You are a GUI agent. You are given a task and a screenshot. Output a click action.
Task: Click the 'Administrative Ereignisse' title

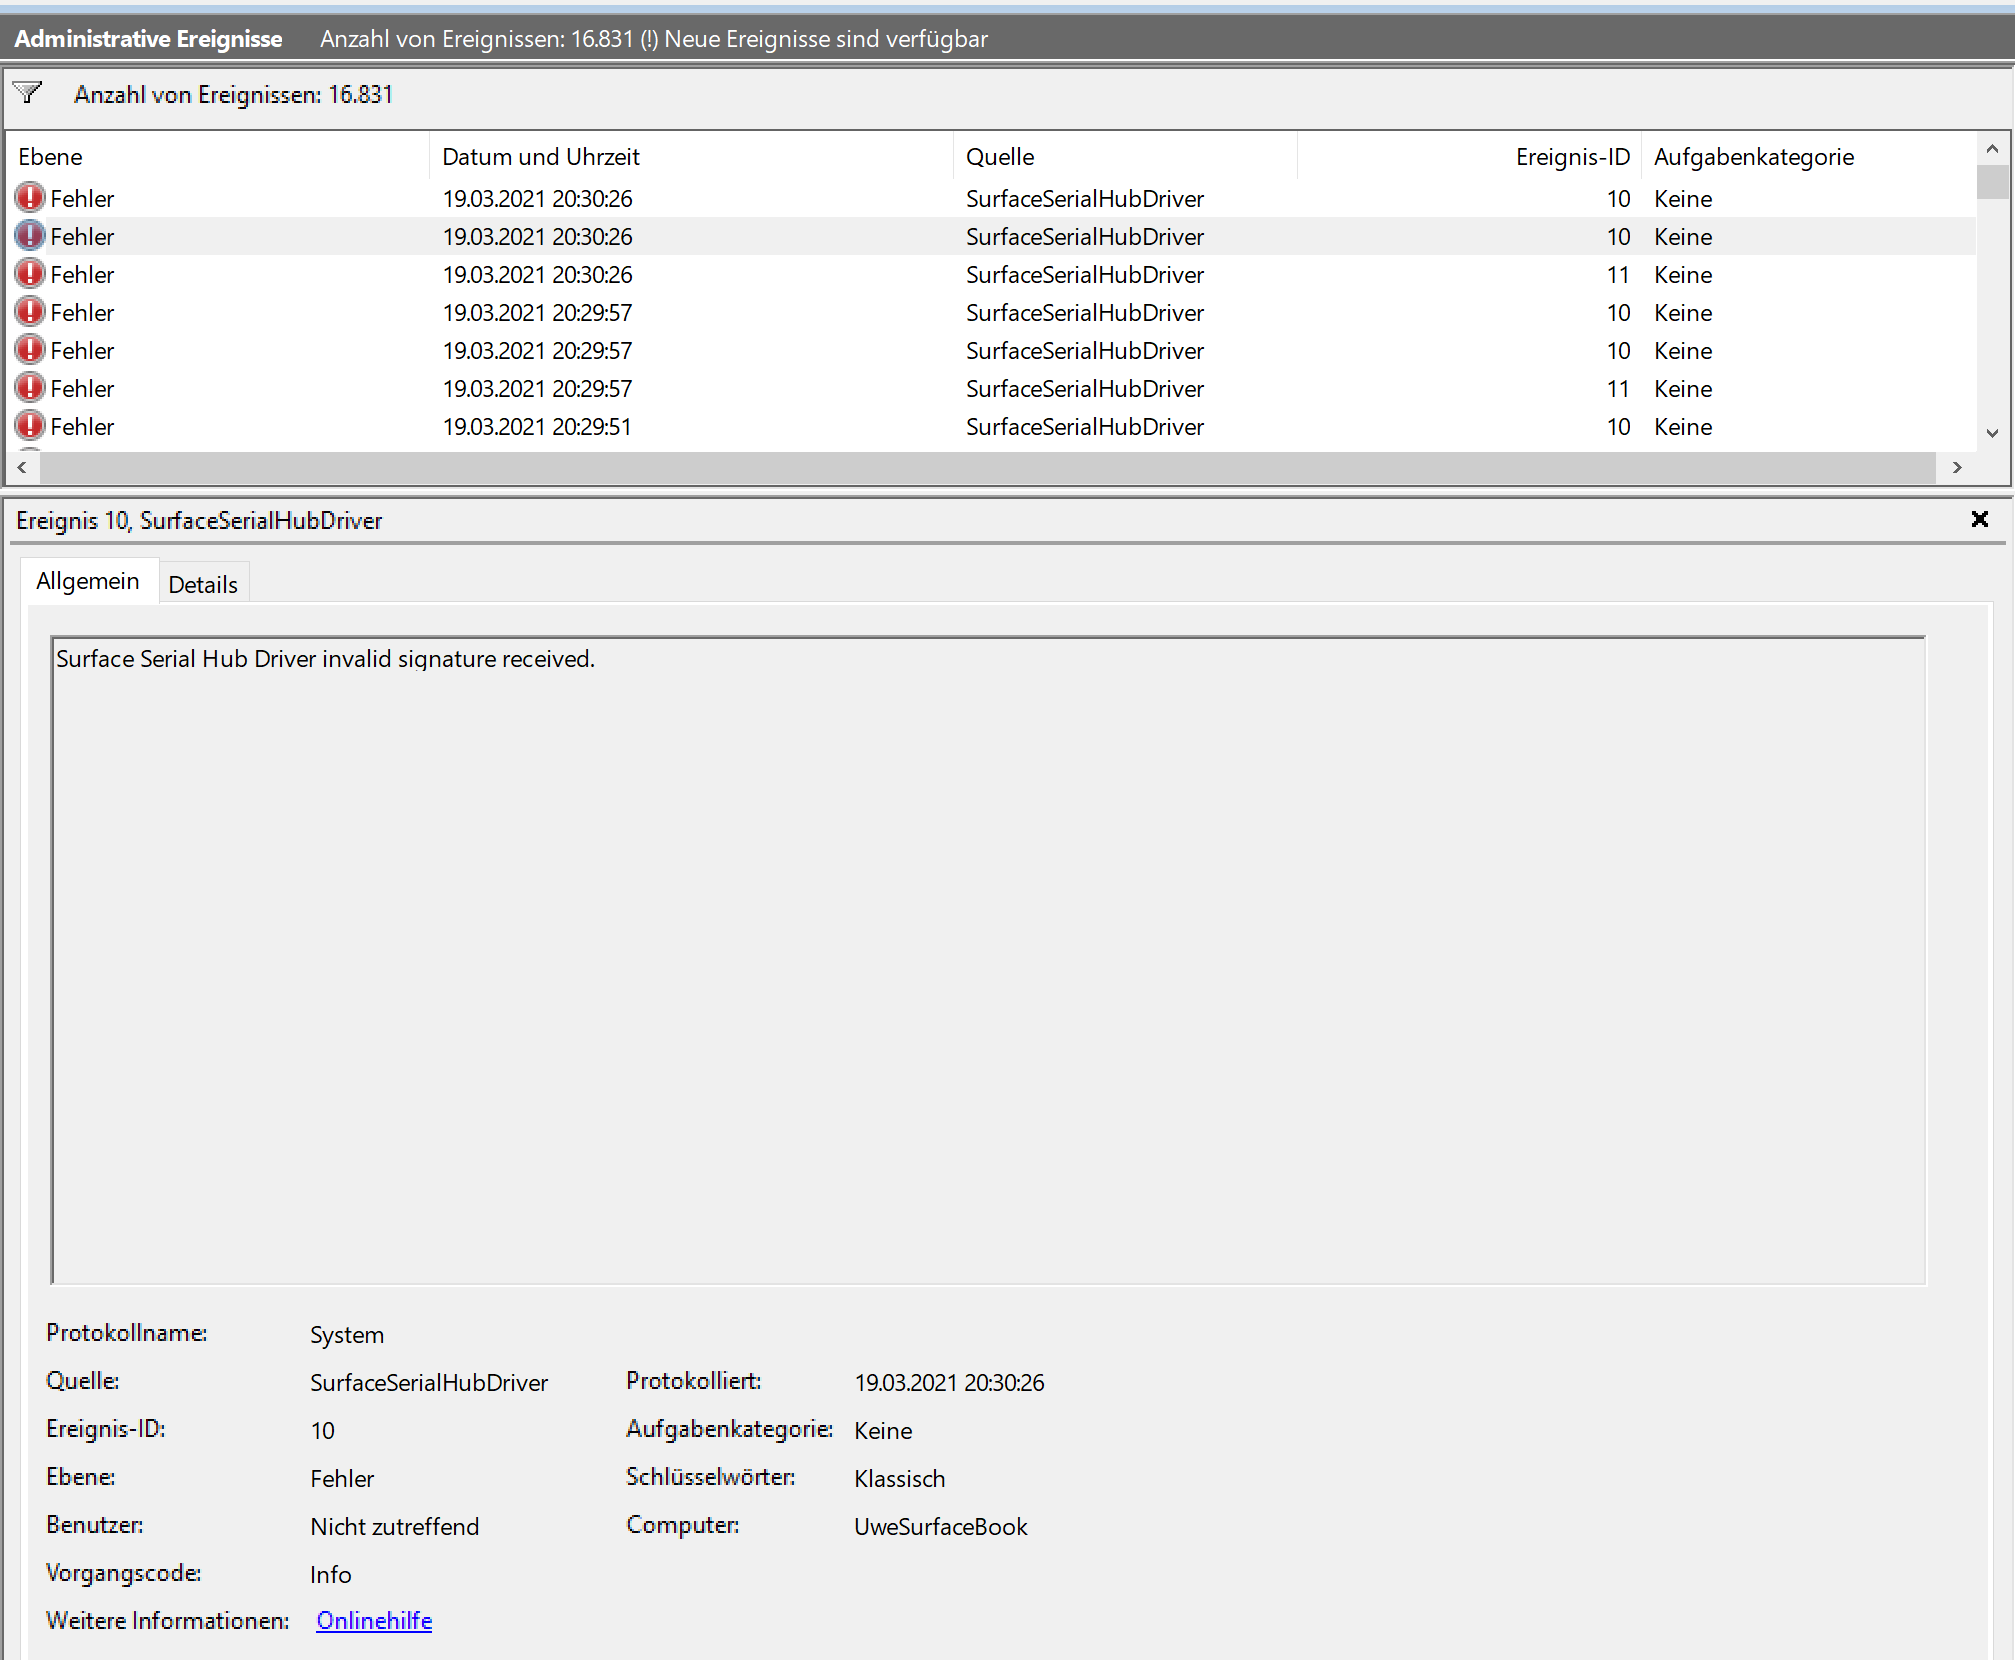pyautogui.click(x=148, y=38)
